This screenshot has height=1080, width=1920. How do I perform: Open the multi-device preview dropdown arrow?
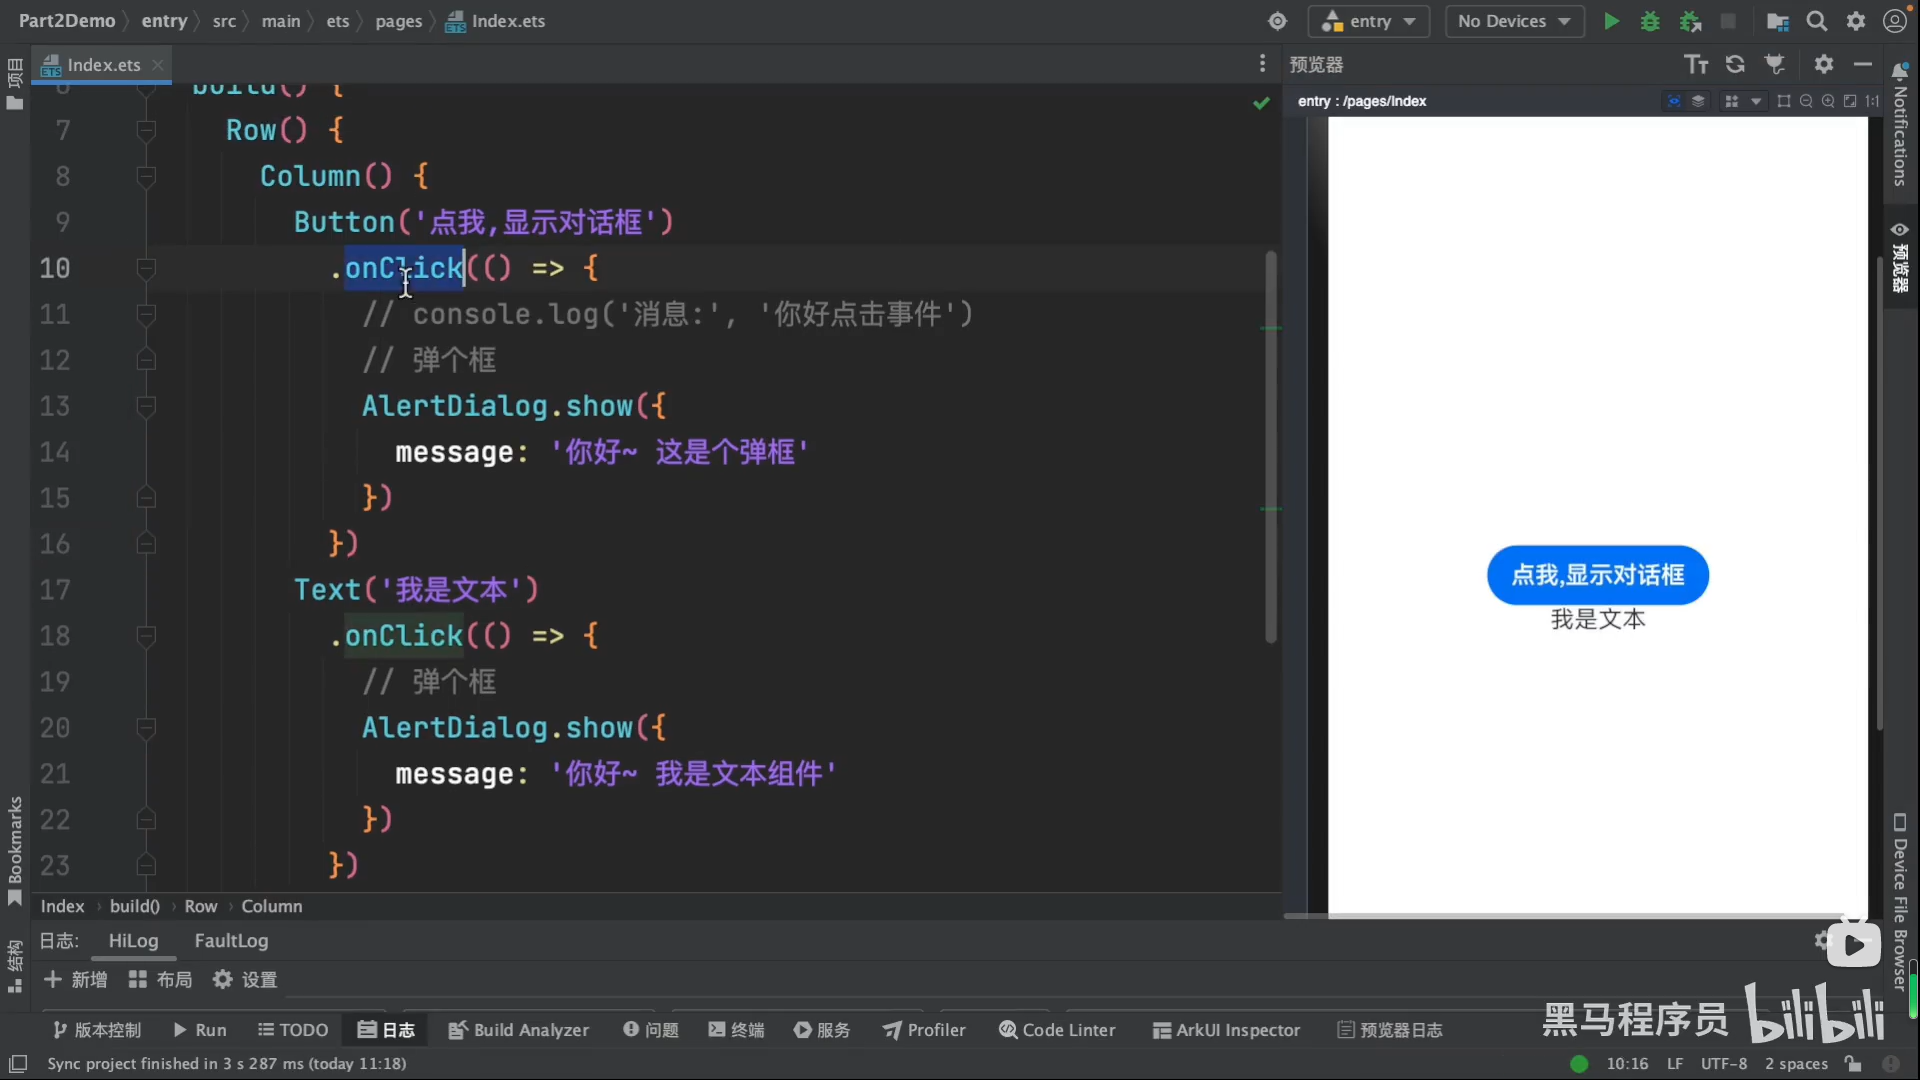tap(1756, 101)
